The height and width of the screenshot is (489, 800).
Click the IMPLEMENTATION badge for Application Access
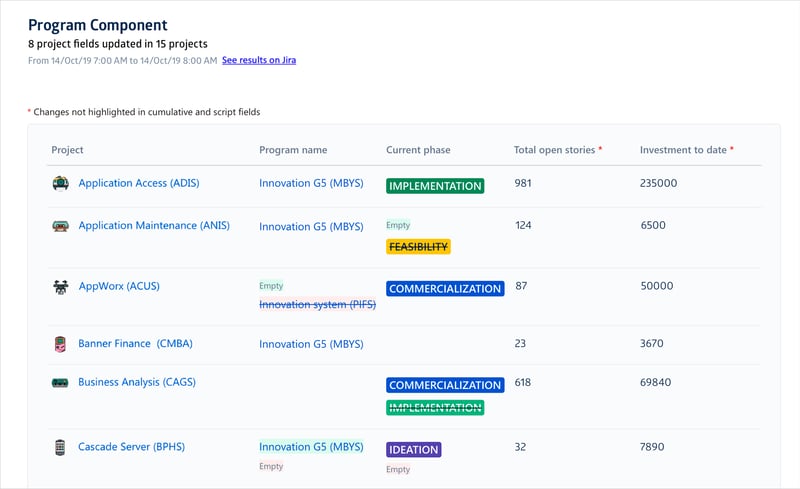pyautogui.click(x=435, y=186)
